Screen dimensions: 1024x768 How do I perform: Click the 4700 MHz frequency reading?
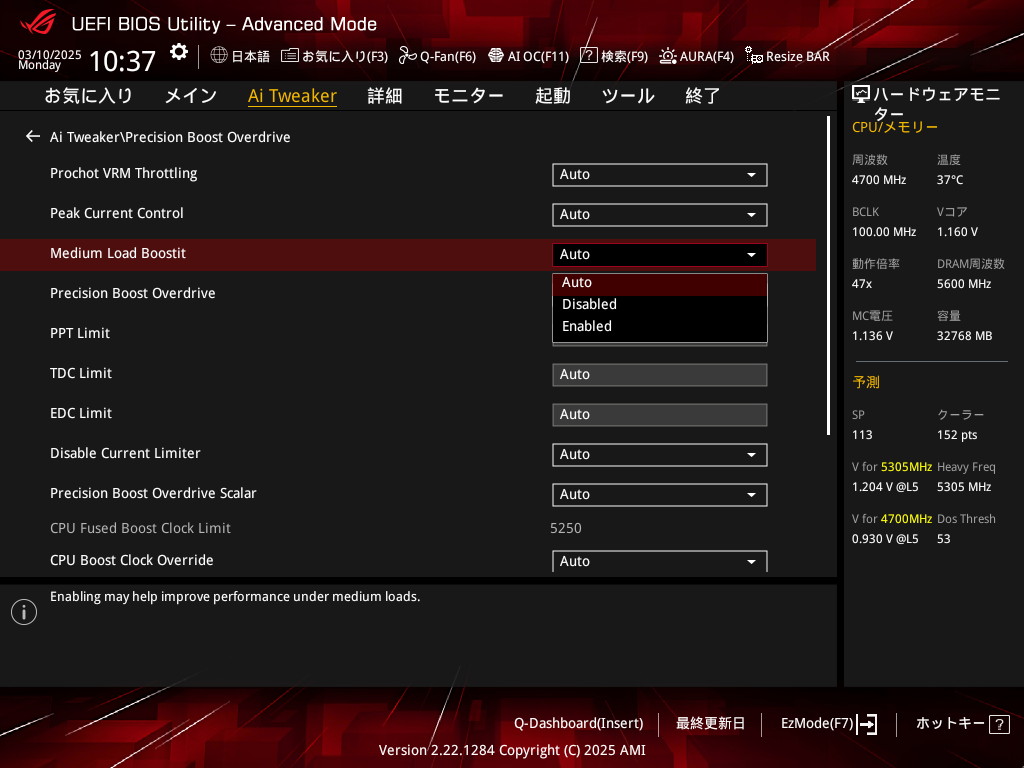(x=879, y=180)
